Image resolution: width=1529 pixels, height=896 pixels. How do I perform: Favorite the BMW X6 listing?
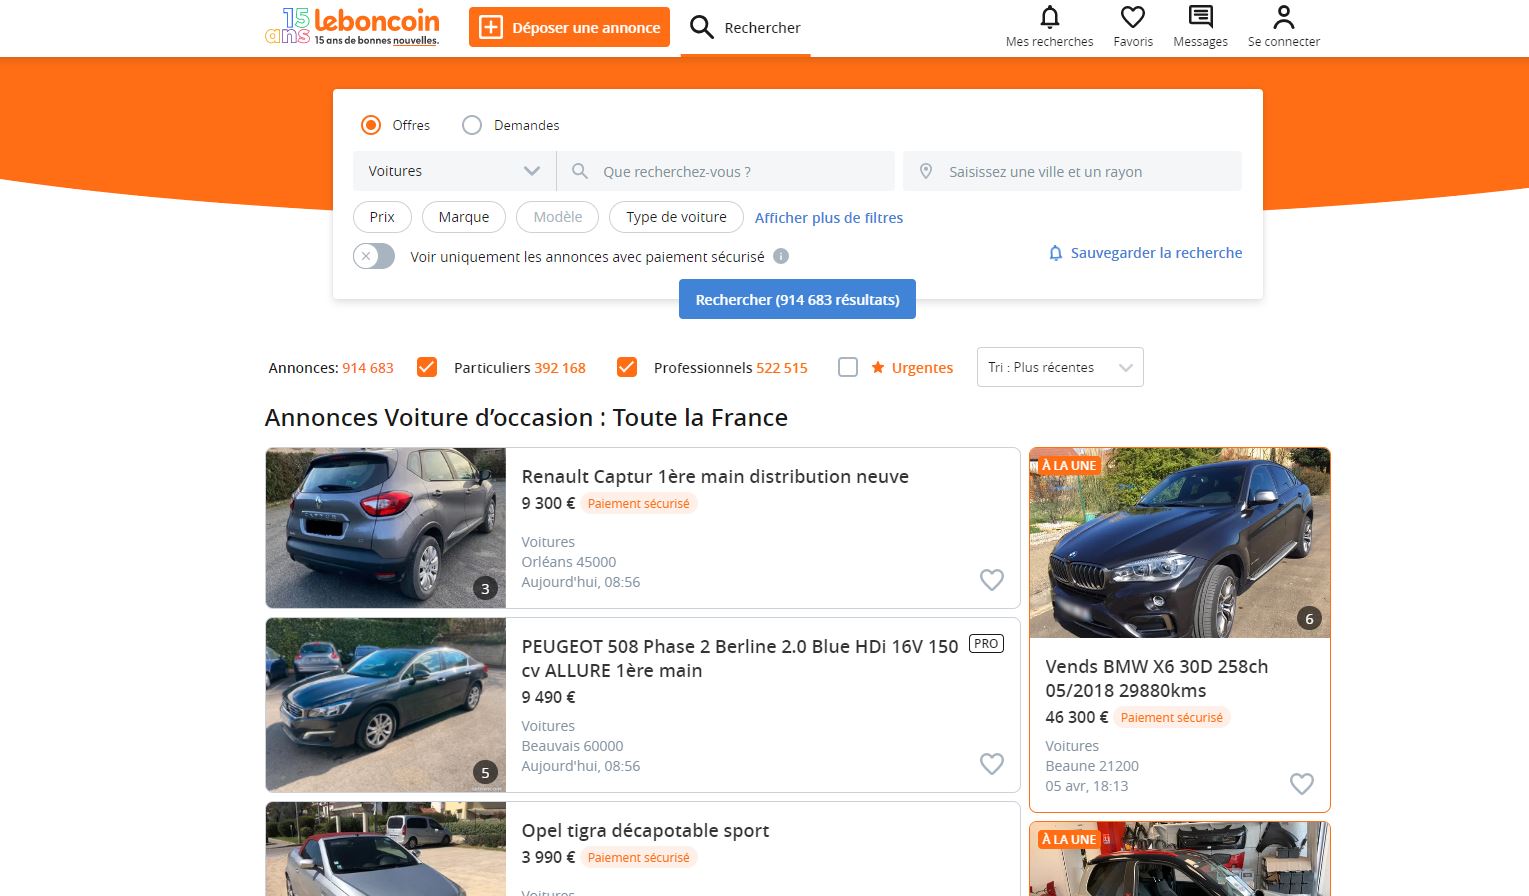click(x=1301, y=784)
